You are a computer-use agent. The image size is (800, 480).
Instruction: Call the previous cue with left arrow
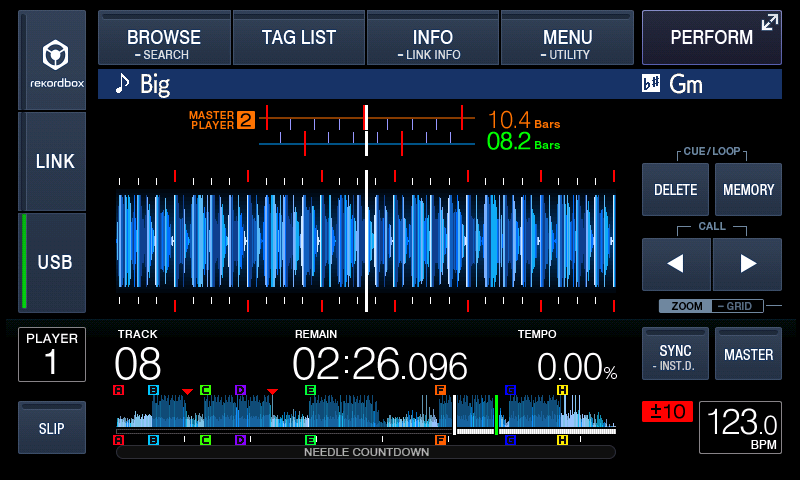676,264
